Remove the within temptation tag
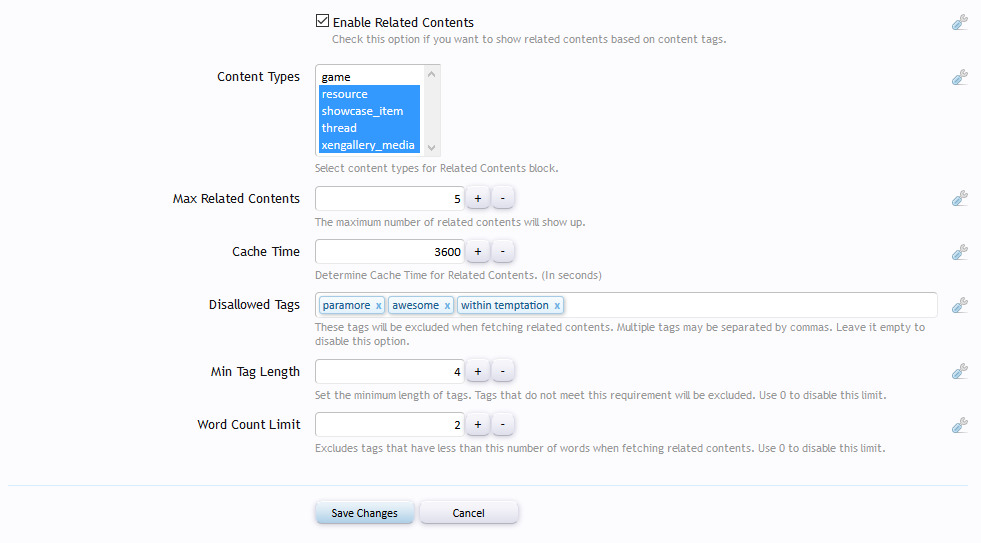Viewport: 981px width, 543px height. (557, 306)
